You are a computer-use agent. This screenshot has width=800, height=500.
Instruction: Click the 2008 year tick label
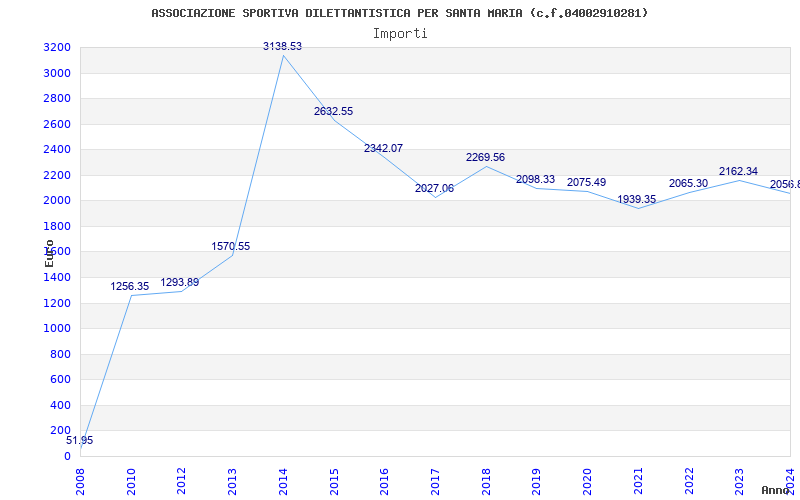(80, 482)
